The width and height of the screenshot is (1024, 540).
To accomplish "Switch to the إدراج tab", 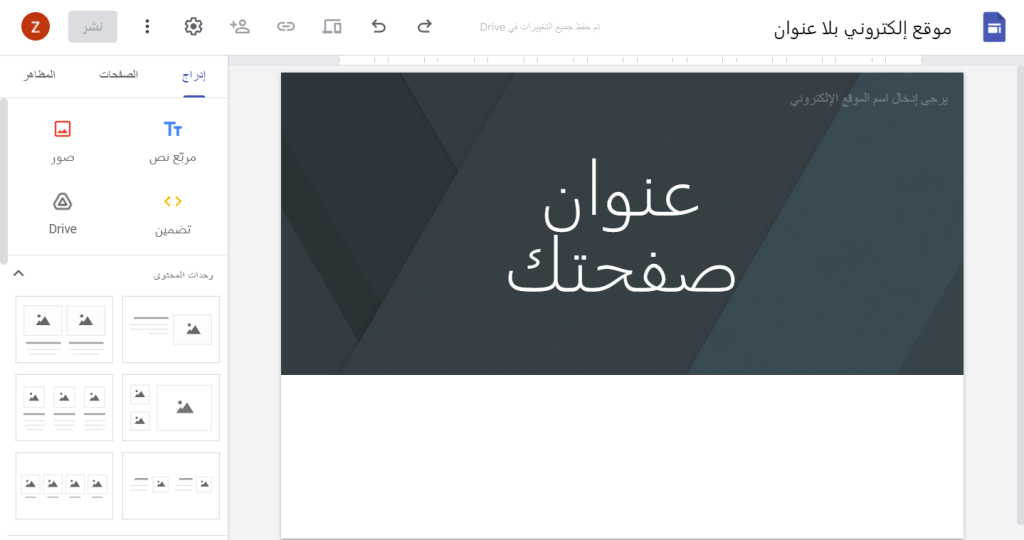I will (193, 76).
